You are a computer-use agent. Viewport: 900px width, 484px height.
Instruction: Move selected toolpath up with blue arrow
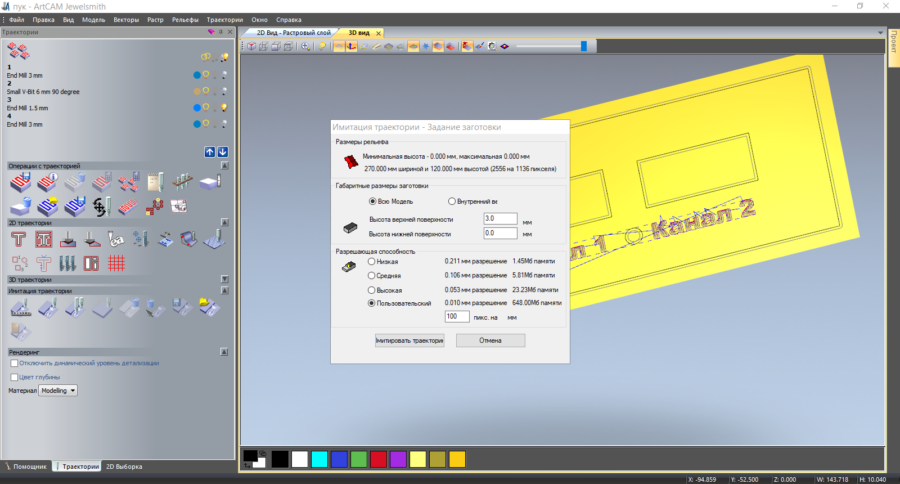pos(210,152)
